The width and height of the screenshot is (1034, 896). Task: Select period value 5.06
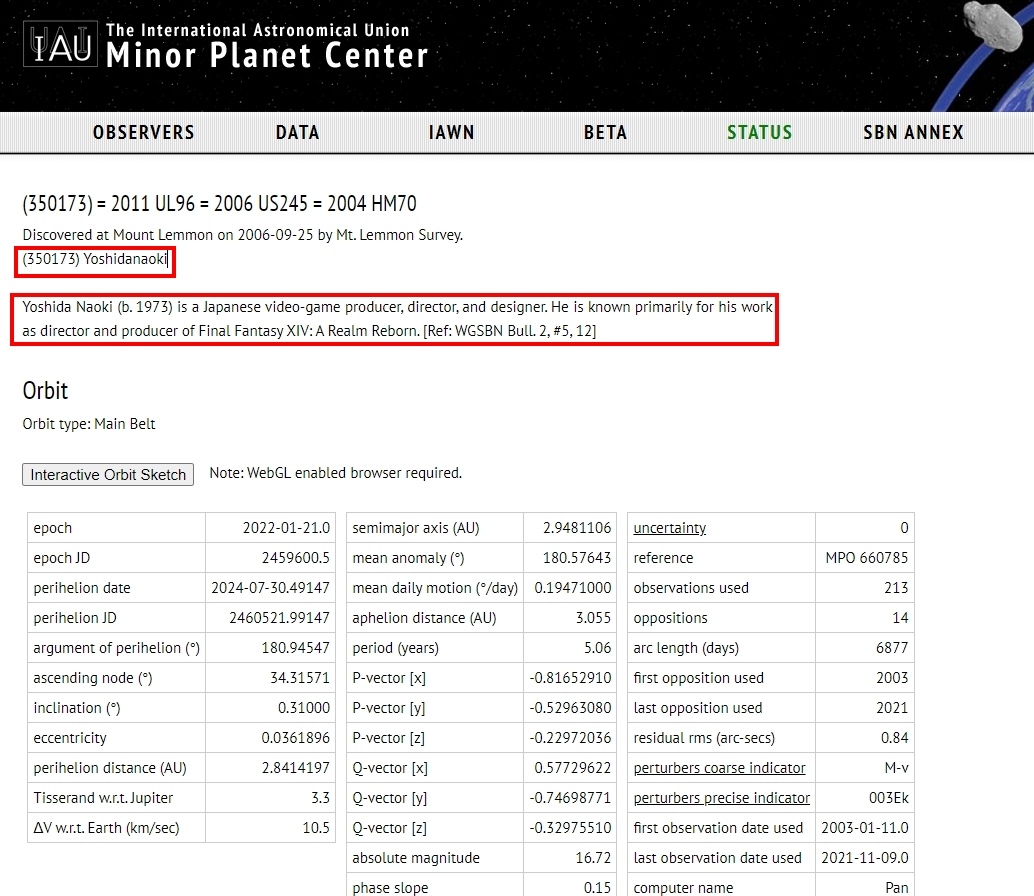pyautogui.click(x=597, y=648)
